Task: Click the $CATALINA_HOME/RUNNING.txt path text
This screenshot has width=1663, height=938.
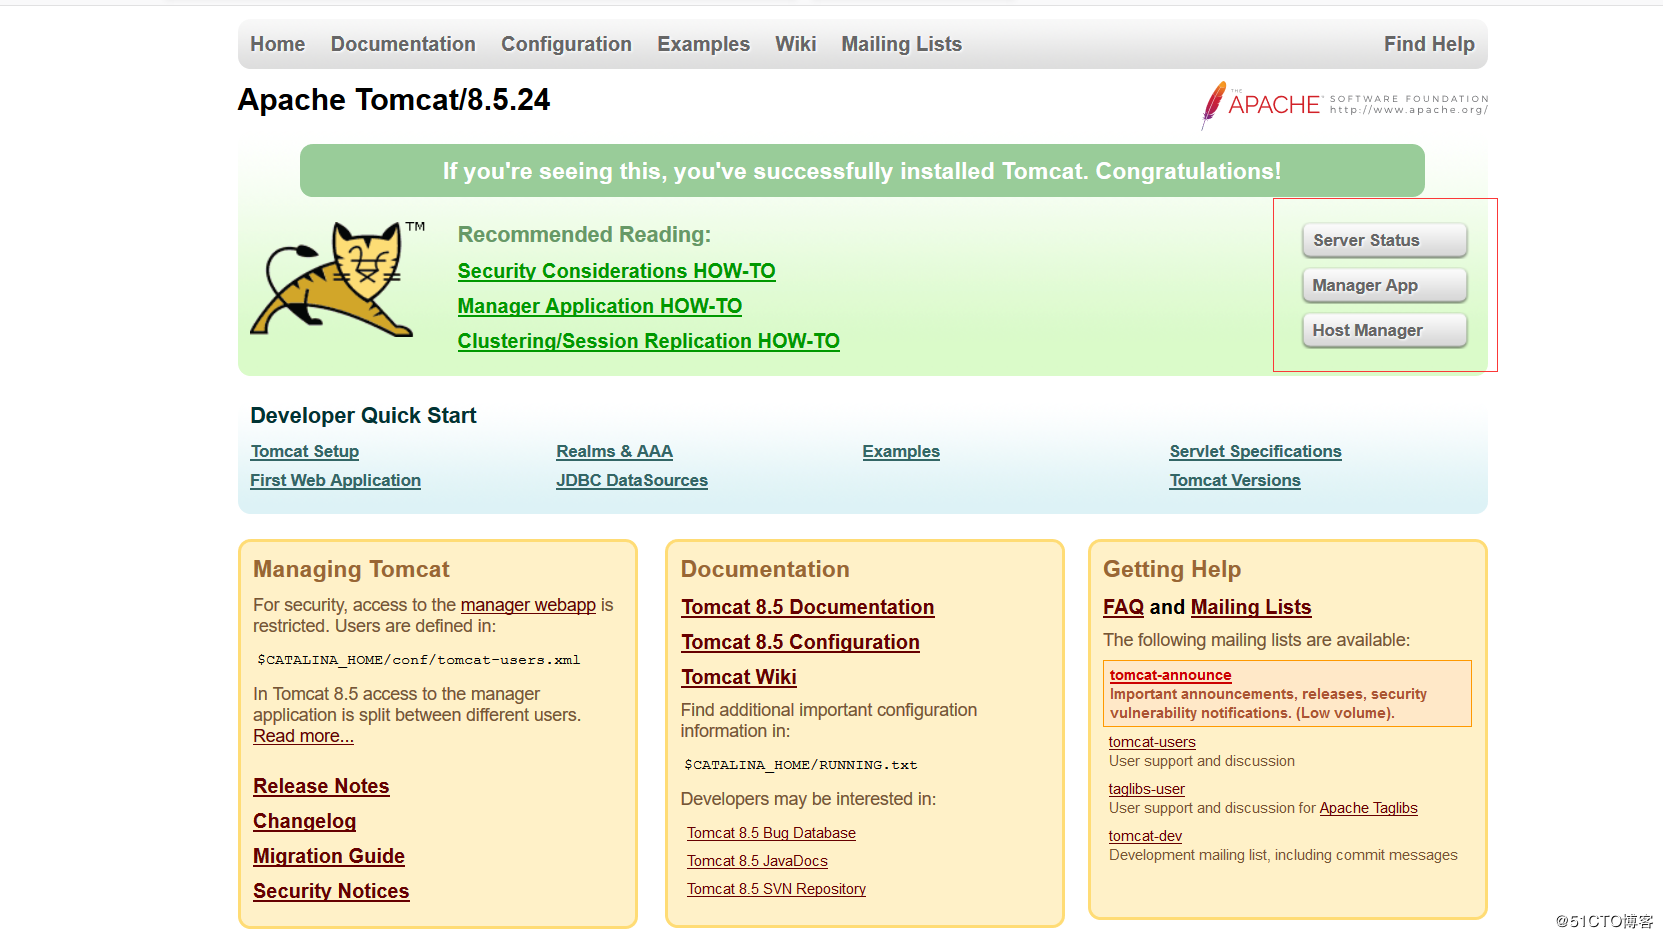Action: click(x=800, y=765)
